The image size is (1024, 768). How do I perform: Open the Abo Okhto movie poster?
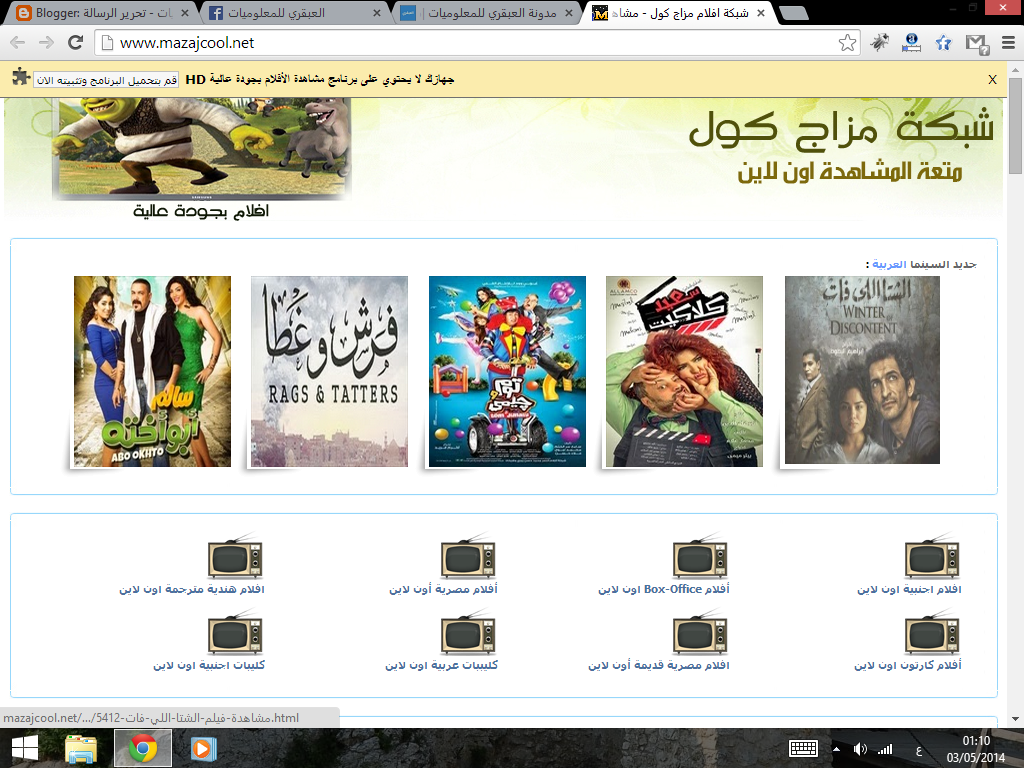point(152,371)
